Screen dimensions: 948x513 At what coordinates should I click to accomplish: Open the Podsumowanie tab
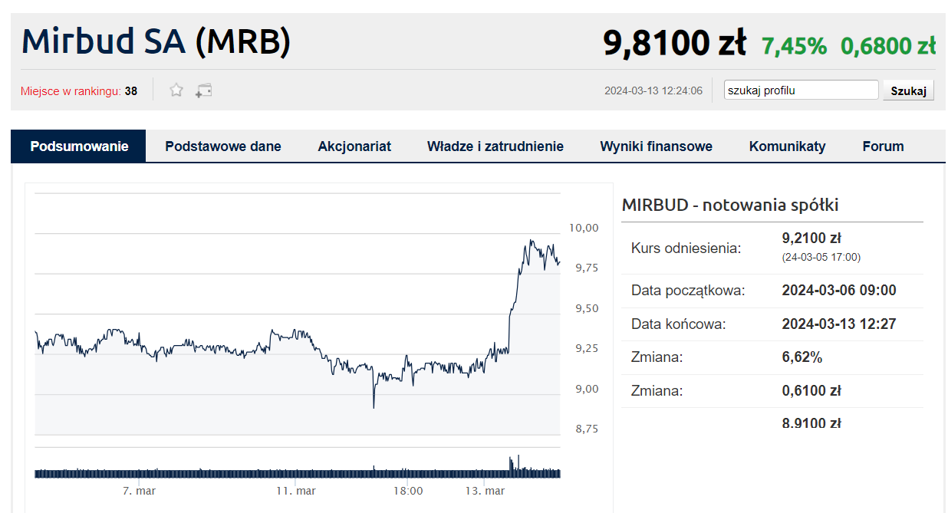tap(79, 146)
